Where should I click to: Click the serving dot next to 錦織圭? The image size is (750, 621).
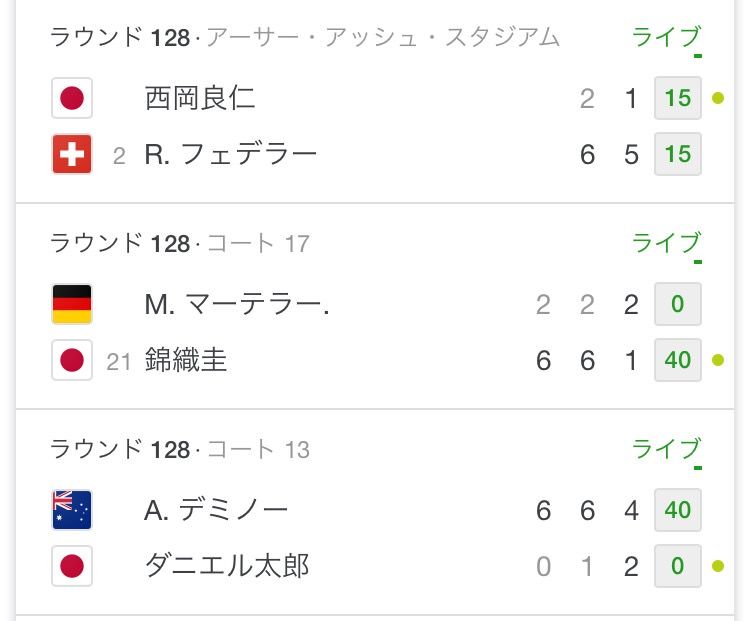[x=718, y=360]
